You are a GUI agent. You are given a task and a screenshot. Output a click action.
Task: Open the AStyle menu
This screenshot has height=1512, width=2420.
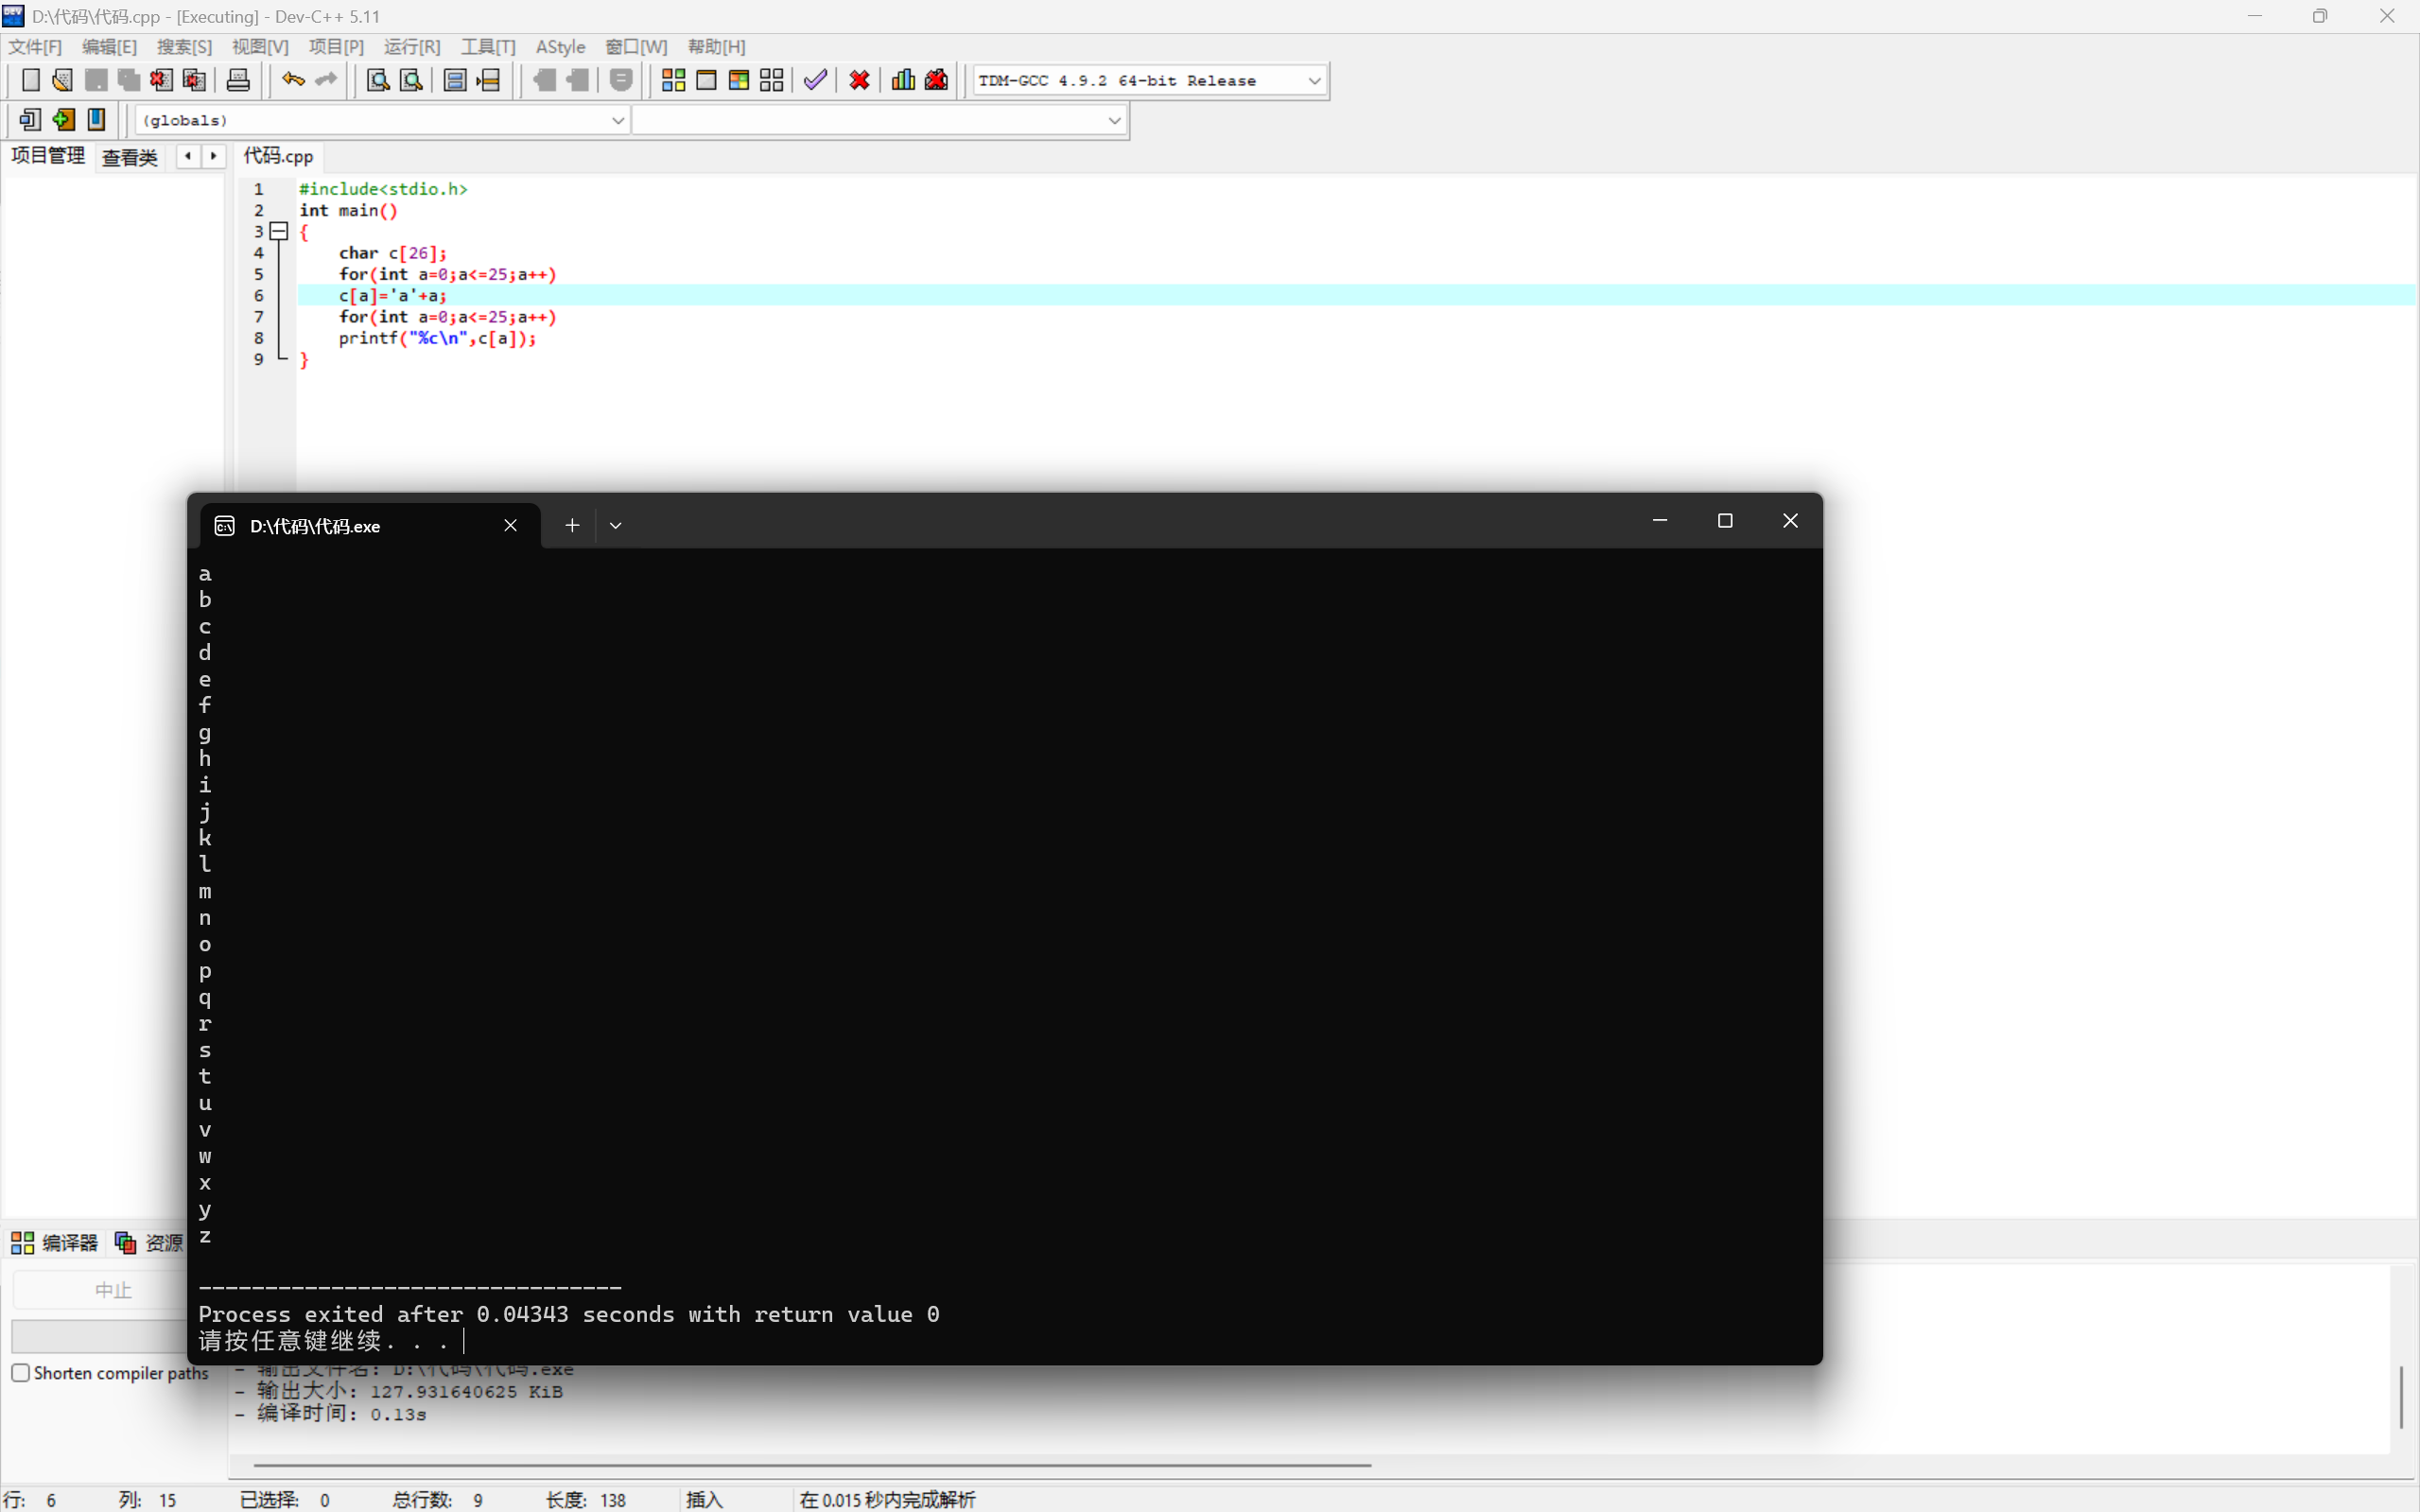[x=560, y=47]
